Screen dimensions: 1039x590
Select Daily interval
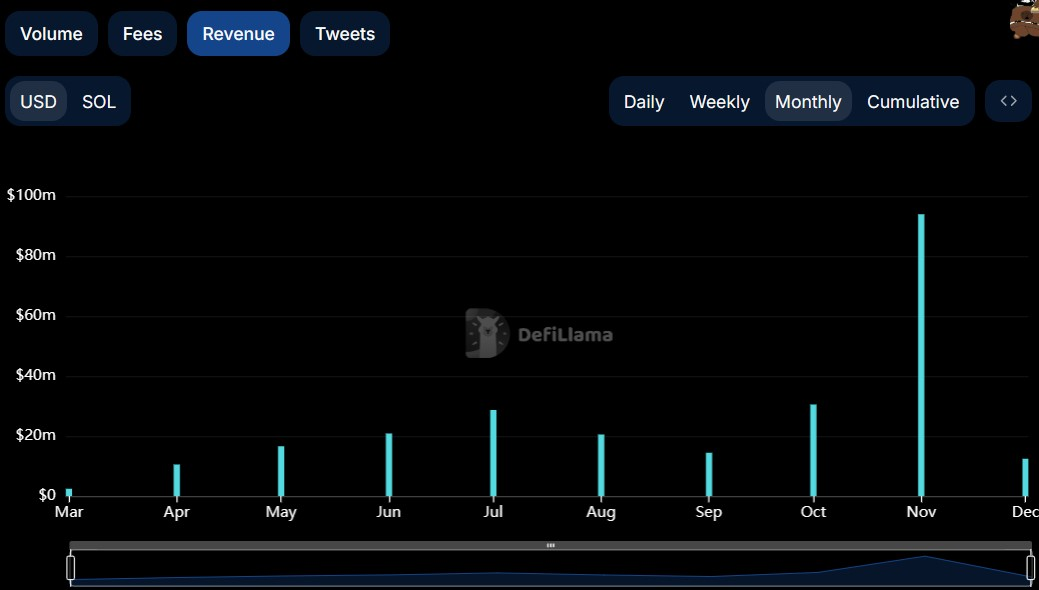(644, 102)
